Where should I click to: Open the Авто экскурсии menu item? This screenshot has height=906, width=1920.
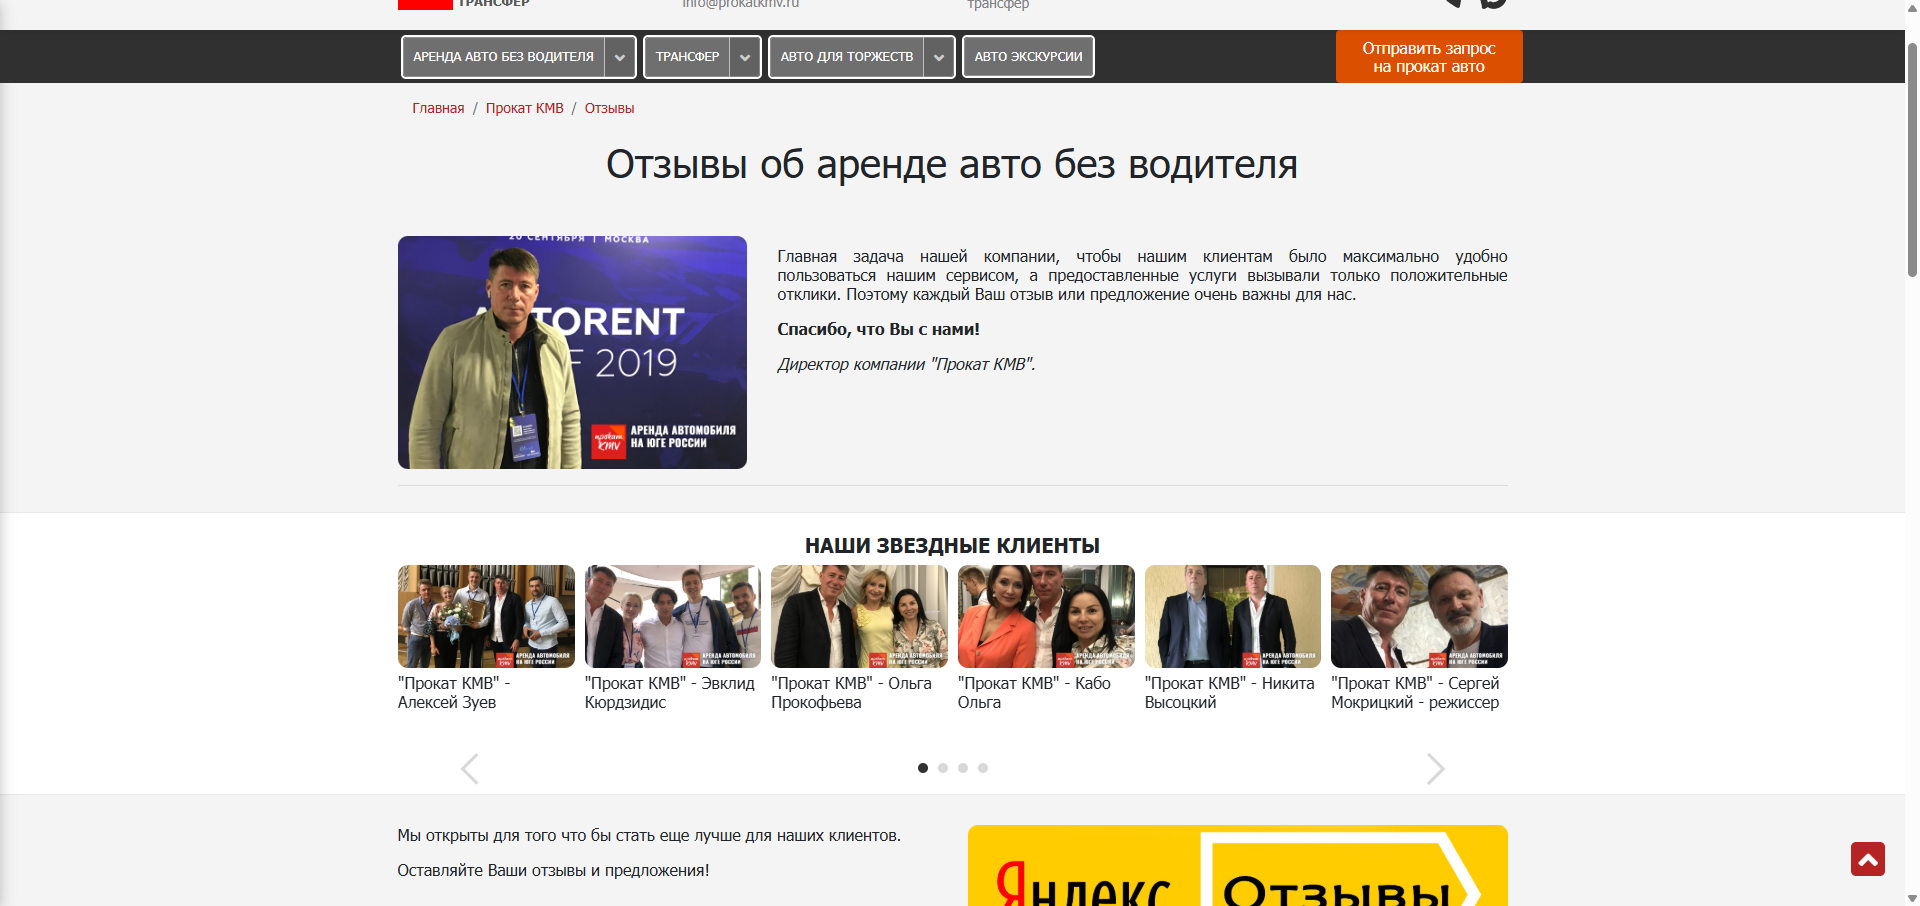pos(1028,57)
